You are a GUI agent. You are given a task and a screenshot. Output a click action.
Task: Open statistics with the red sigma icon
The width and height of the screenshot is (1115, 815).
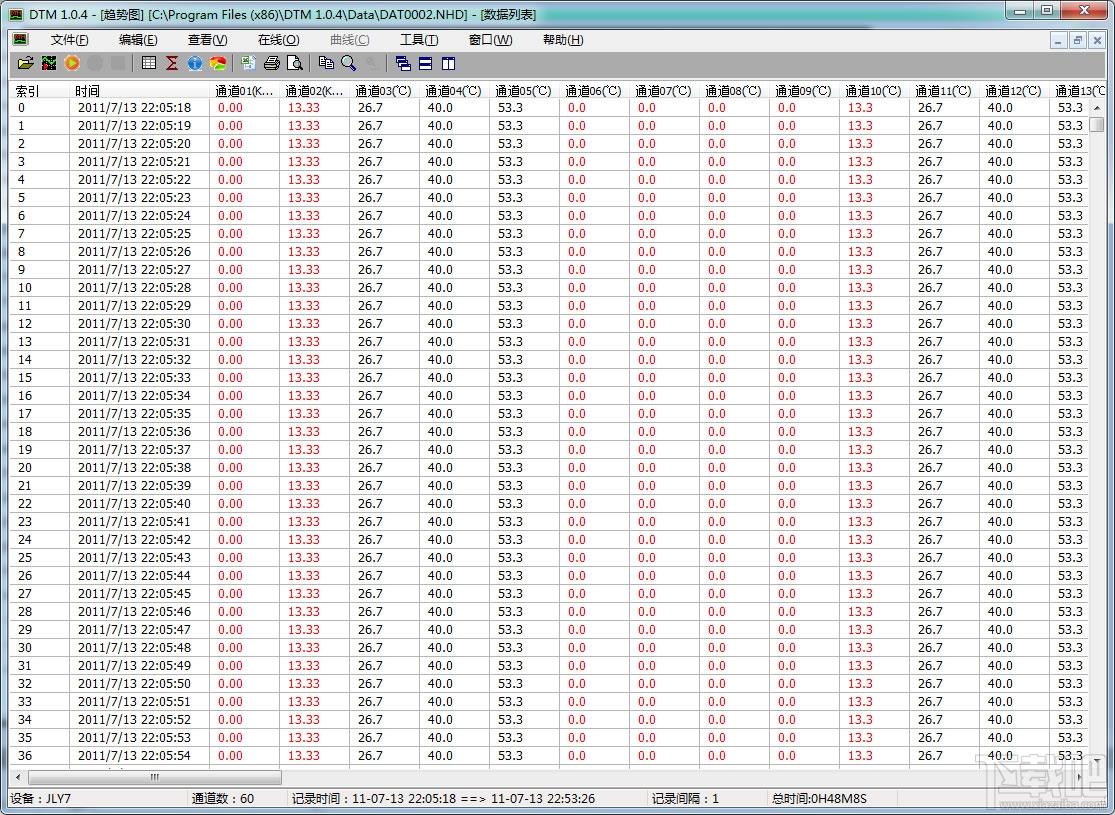pyautogui.click(x=172, y=63)
